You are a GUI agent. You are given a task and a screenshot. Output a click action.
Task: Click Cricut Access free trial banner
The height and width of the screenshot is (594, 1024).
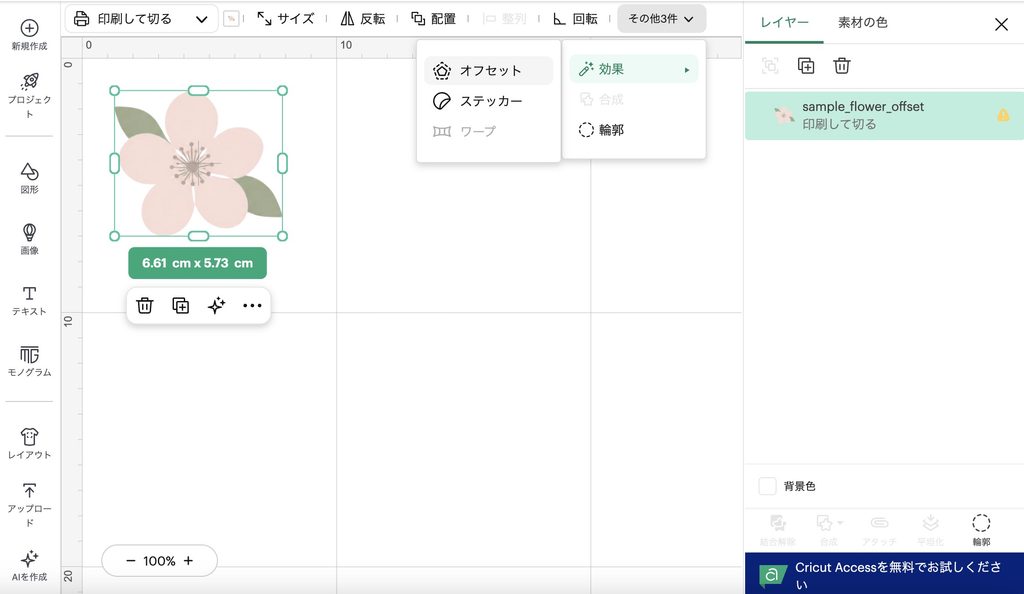coord(884,574)
